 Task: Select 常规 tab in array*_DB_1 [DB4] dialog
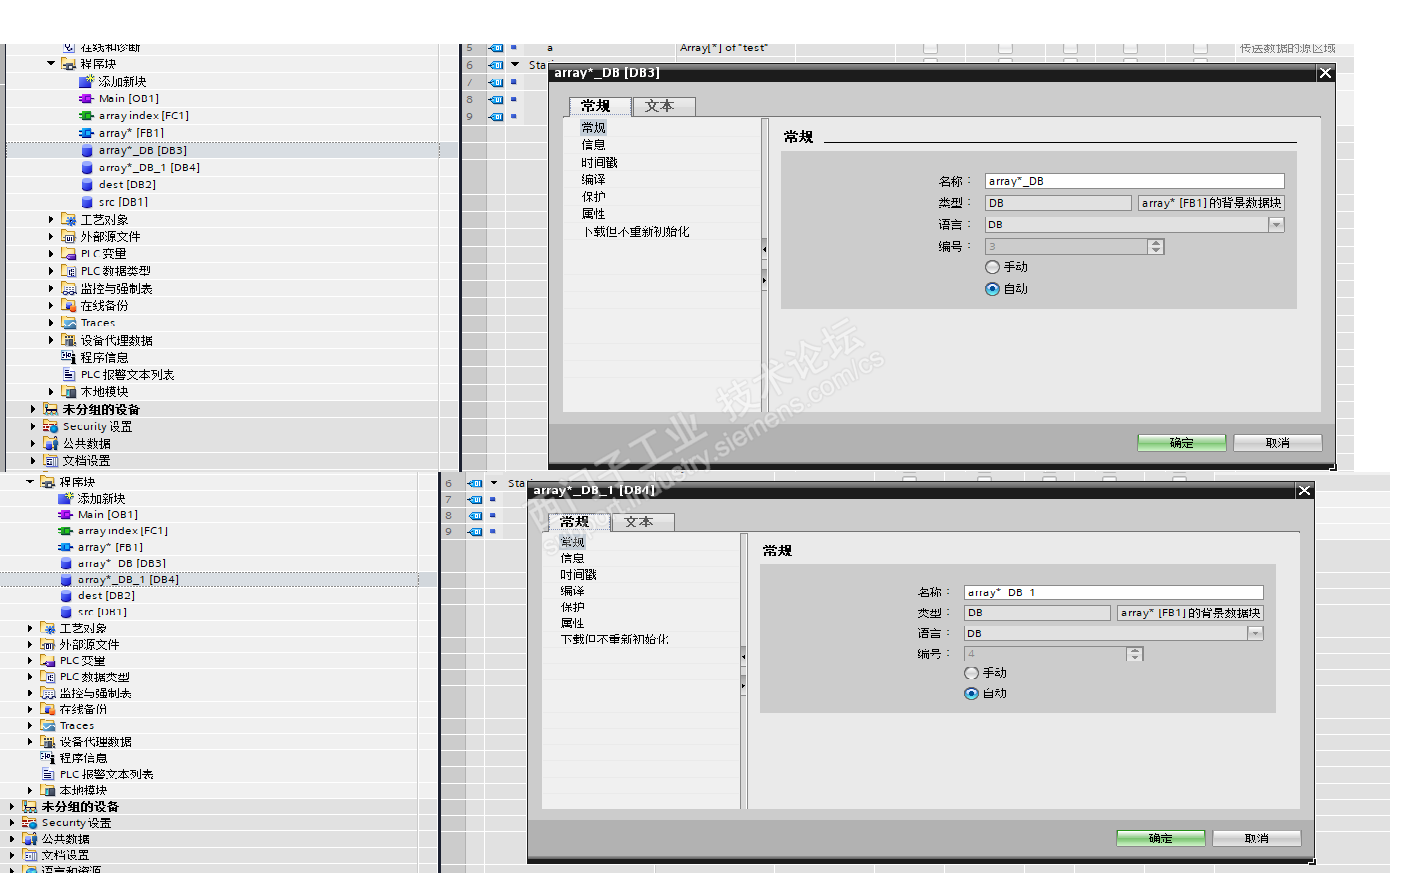578,522
